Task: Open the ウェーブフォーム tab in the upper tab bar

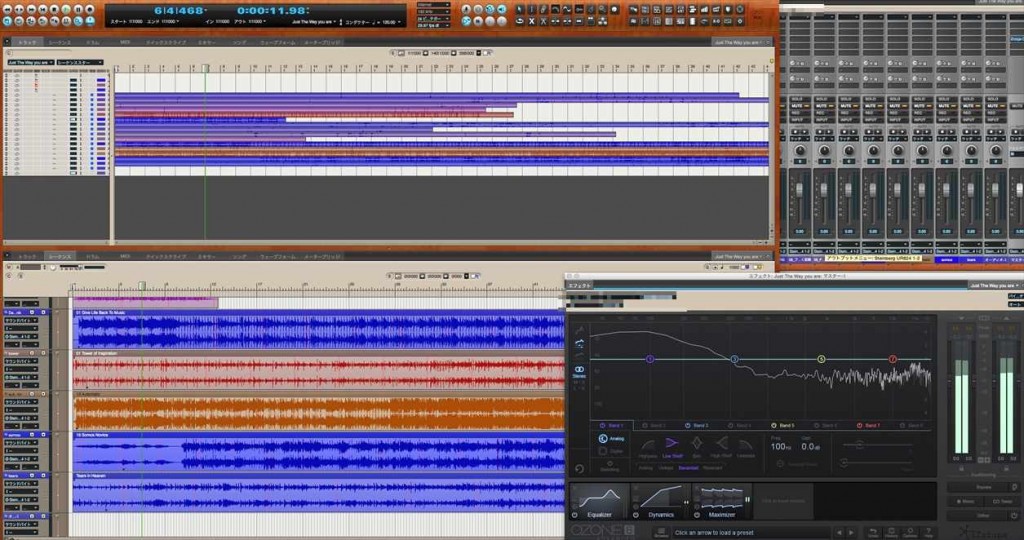Action: click(278, 42)
